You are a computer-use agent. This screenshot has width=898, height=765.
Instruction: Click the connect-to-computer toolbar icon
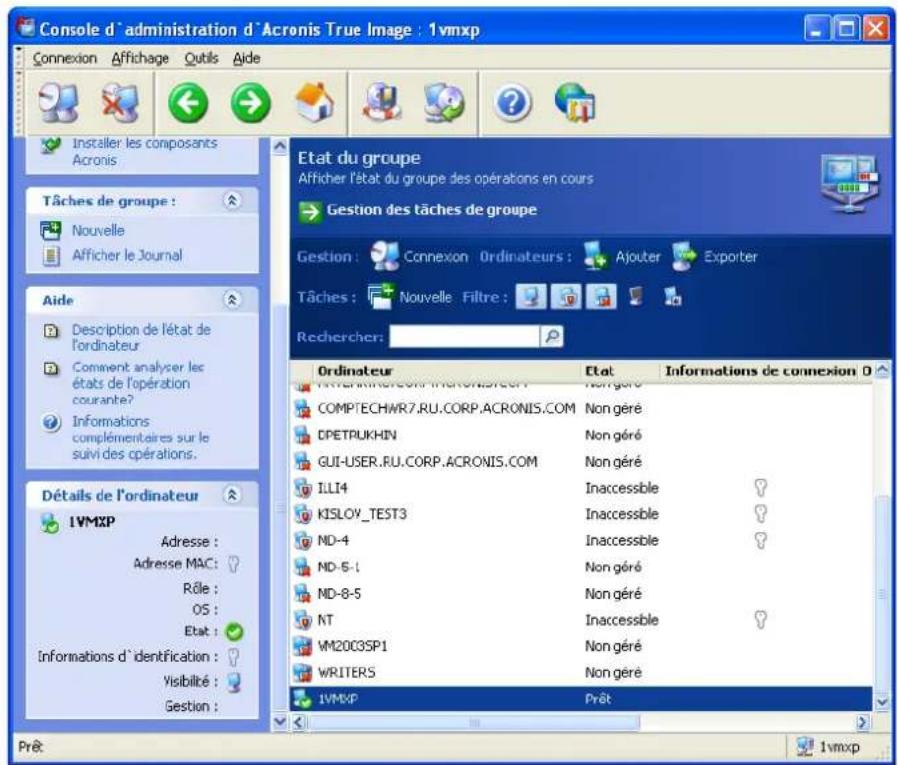[x=58, y=103]
